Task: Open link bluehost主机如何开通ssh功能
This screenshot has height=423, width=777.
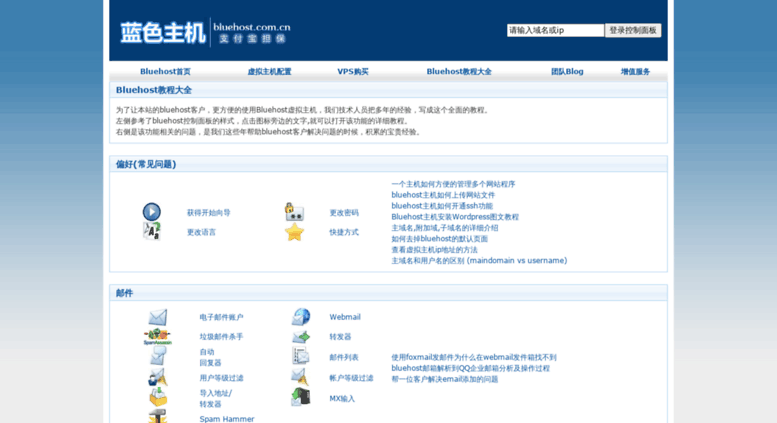Action: pyautogui.click(x=442, y=206)
